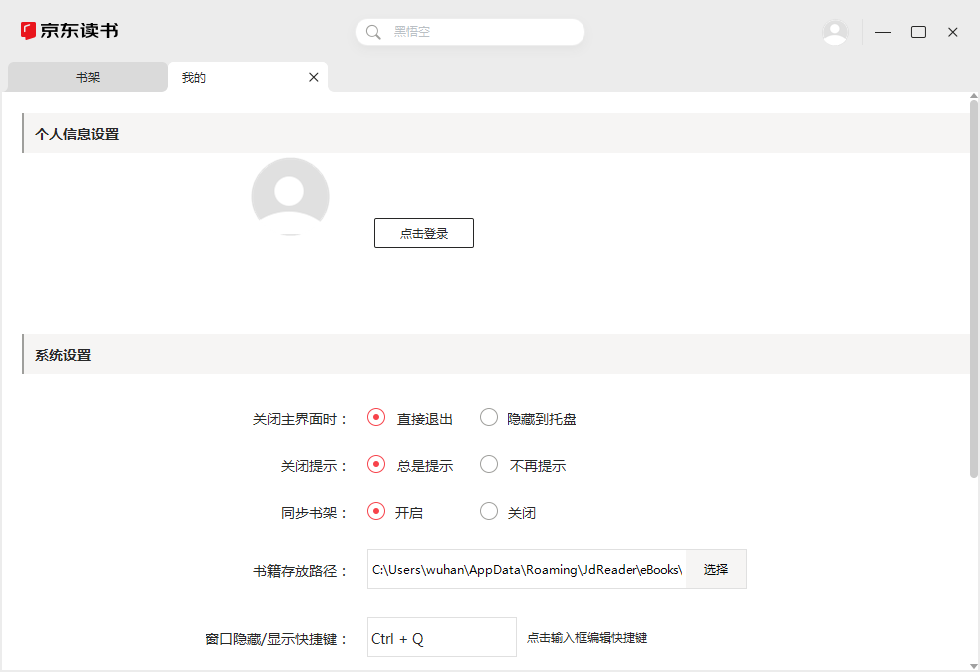Select 总是提示 radio option

point(376,464)
